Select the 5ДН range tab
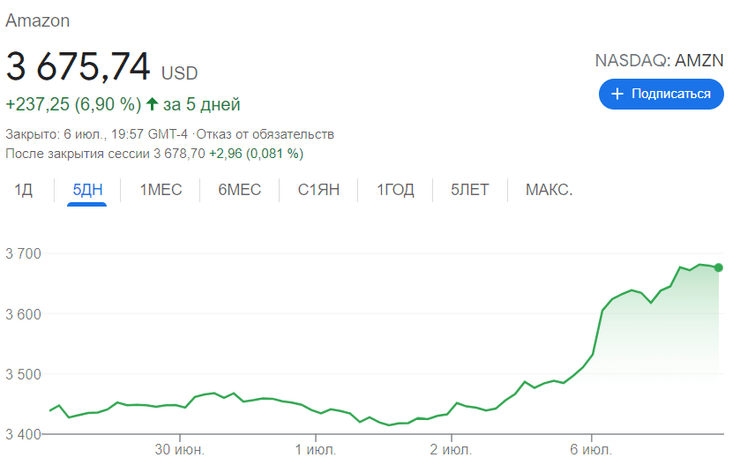Screen dimensions: 740x474 [x=87, y=190]
